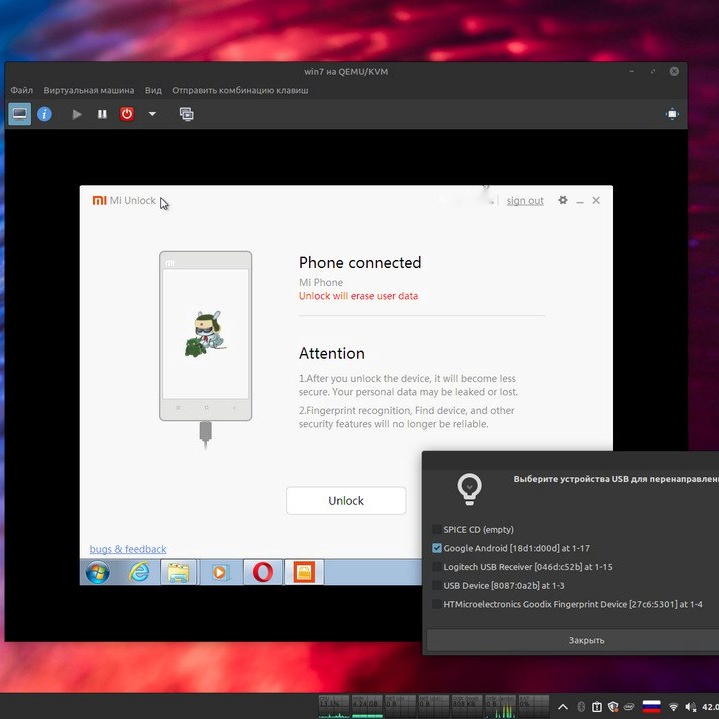The width and height of the screenshot is (719, 719).
Task: Close the win7 QEMU/KVM window
Action: tap(674, 71)
